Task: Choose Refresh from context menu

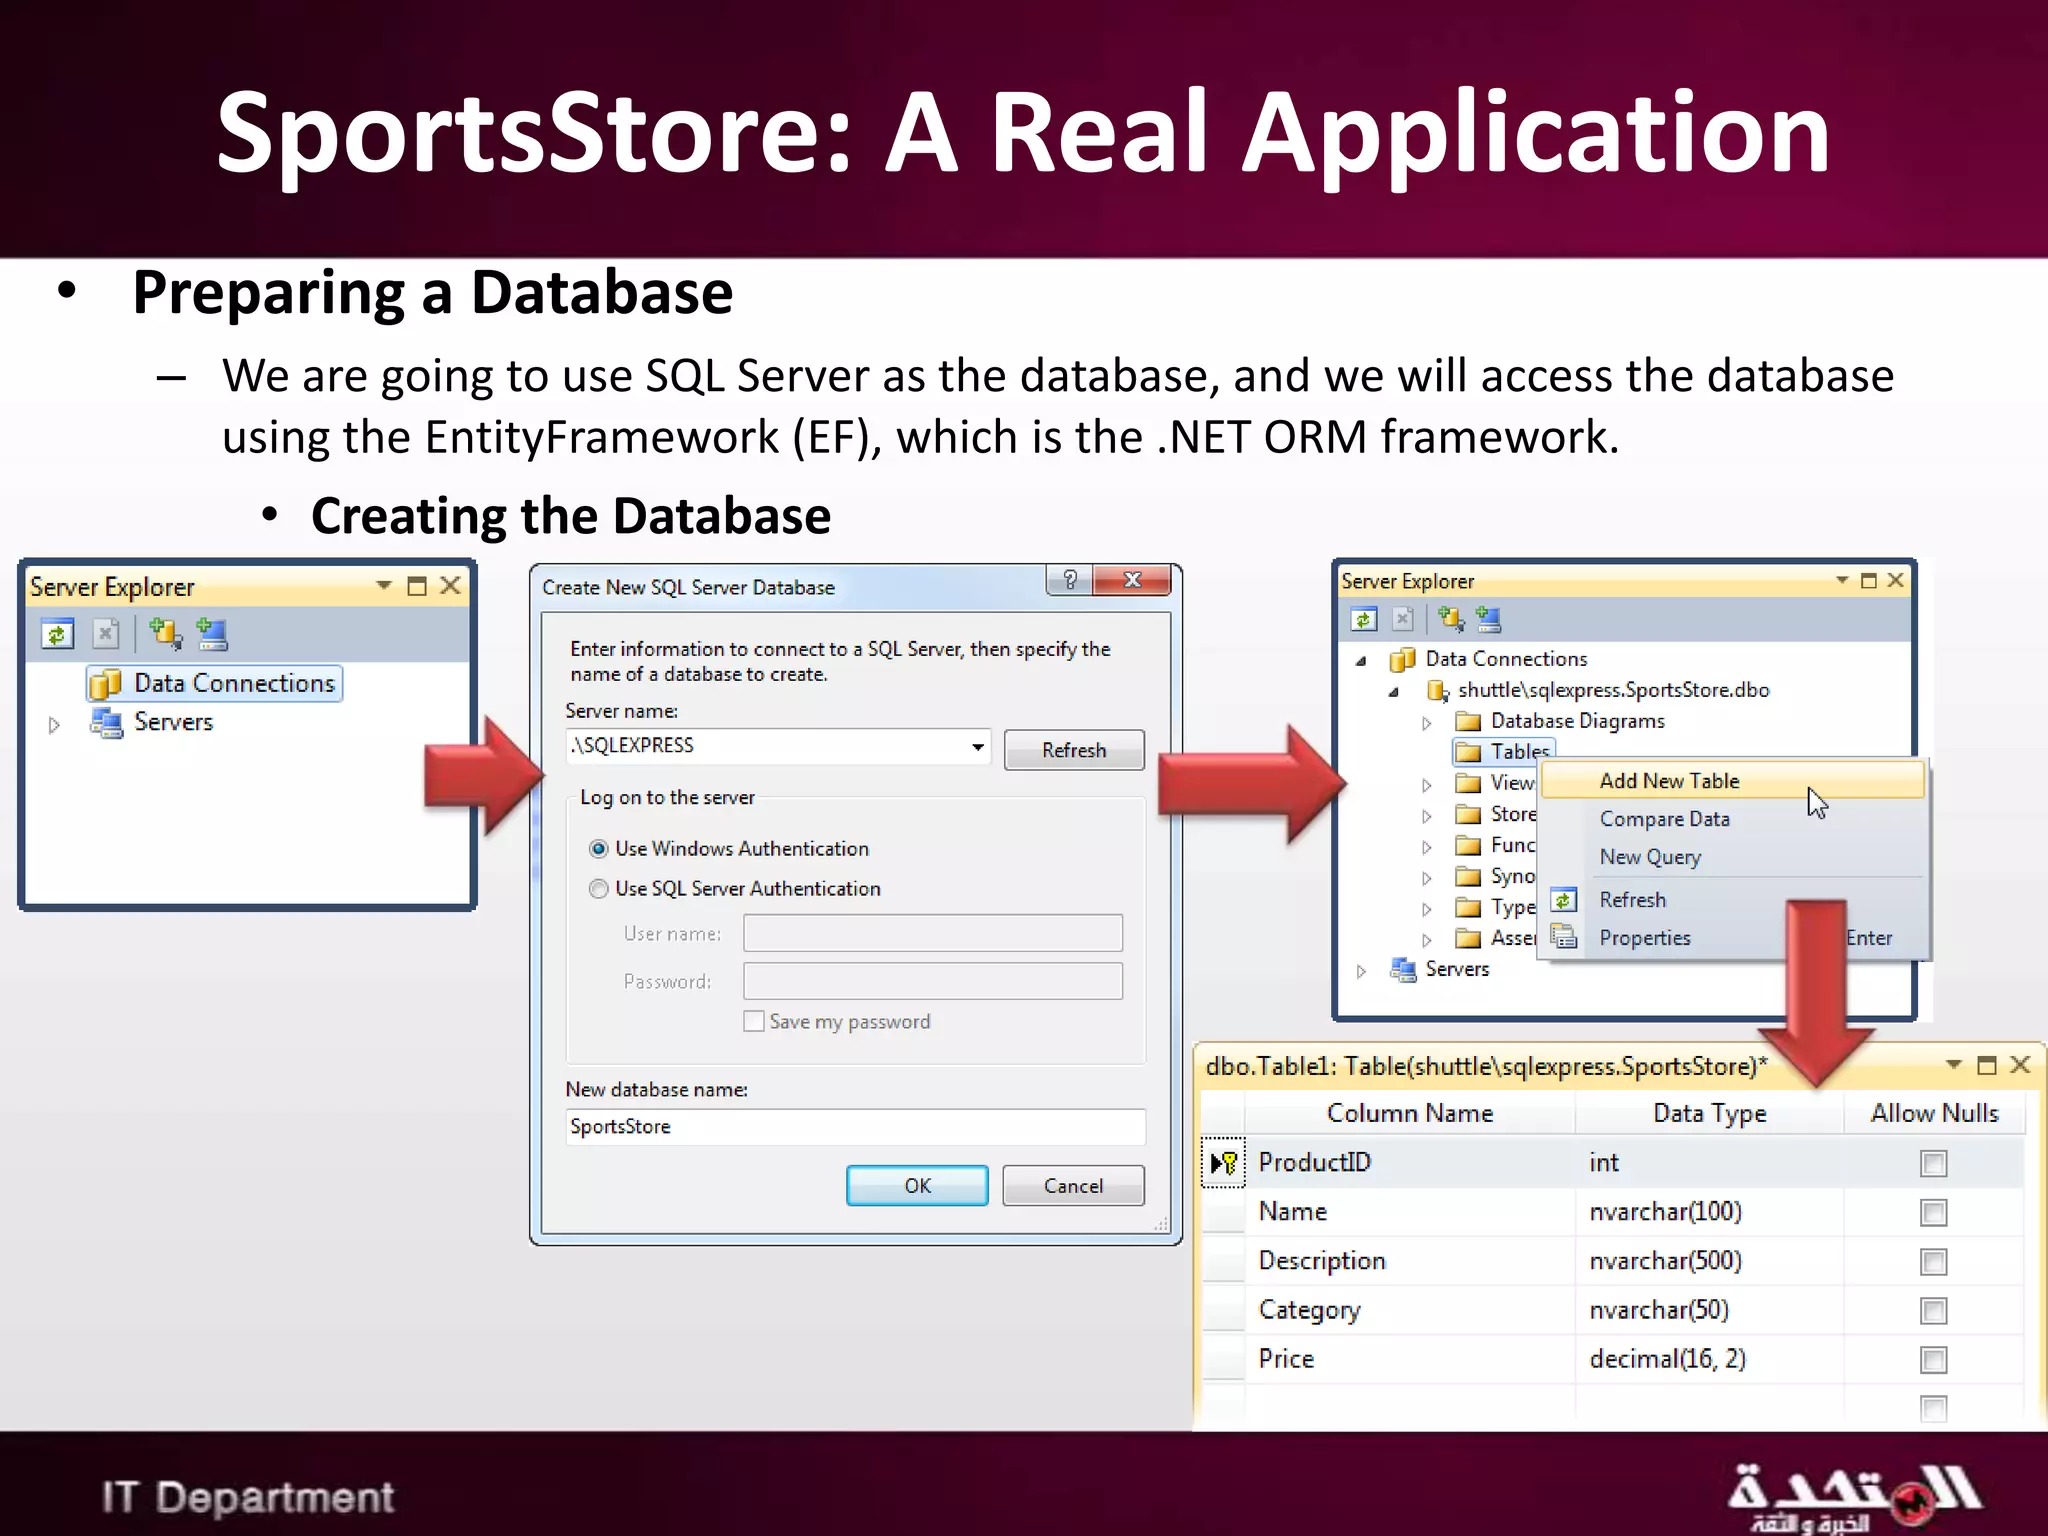Action: 1733,900
